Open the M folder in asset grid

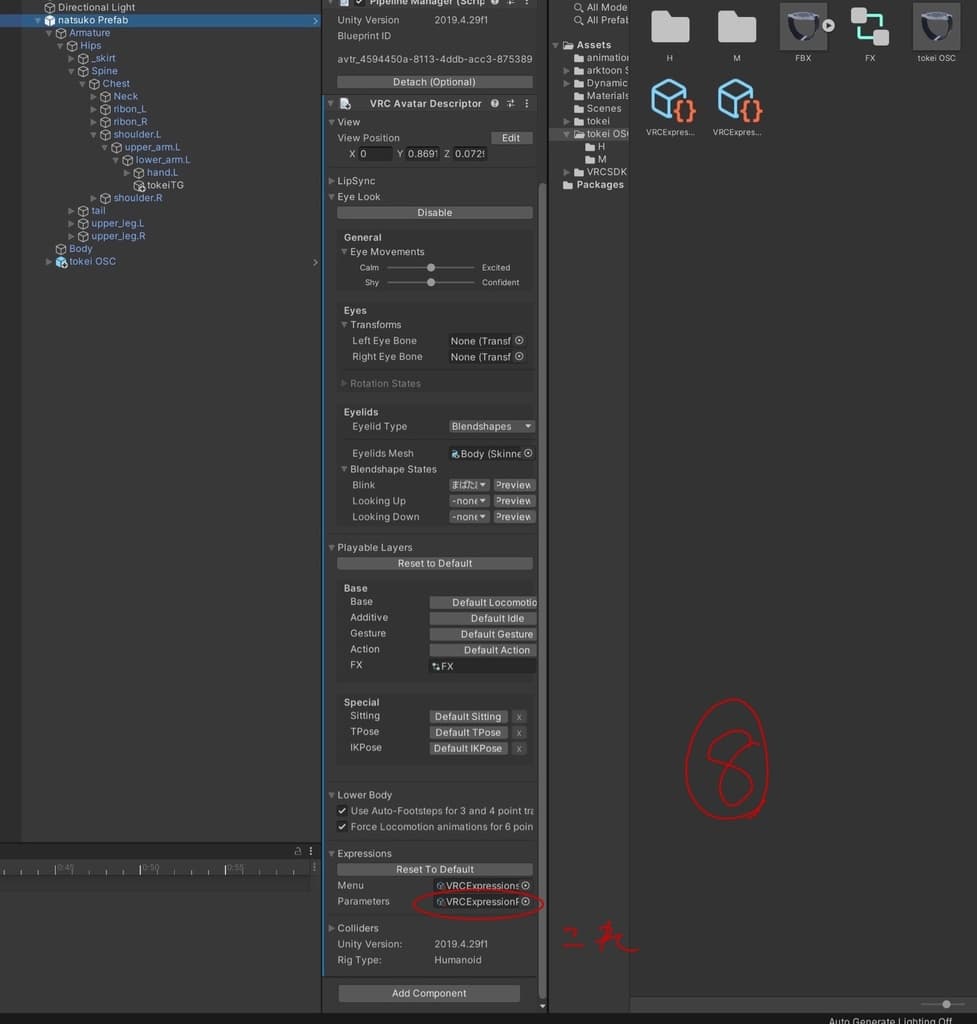736,27
